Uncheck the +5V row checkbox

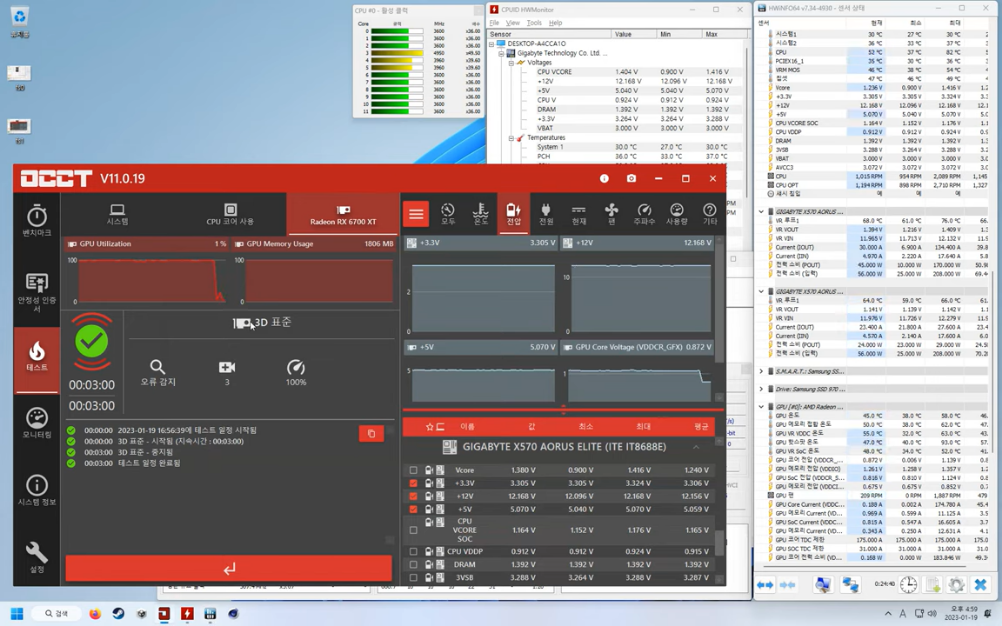(413, 509)
